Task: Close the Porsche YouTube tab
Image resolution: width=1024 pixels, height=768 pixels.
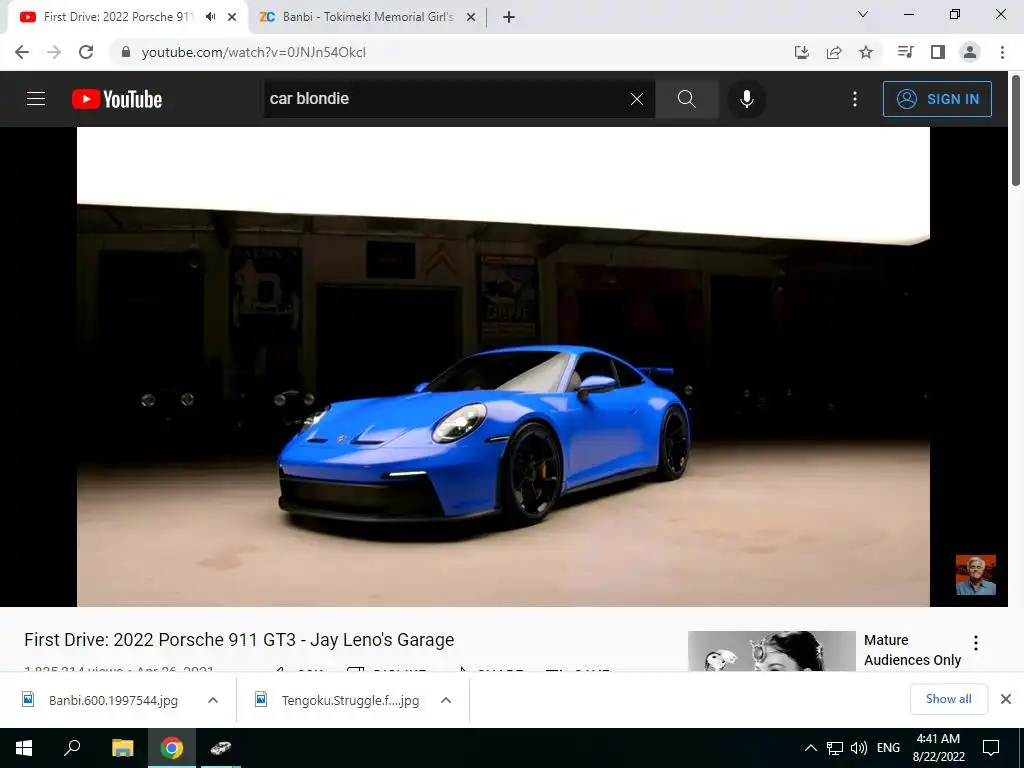Action: point(232,17)
